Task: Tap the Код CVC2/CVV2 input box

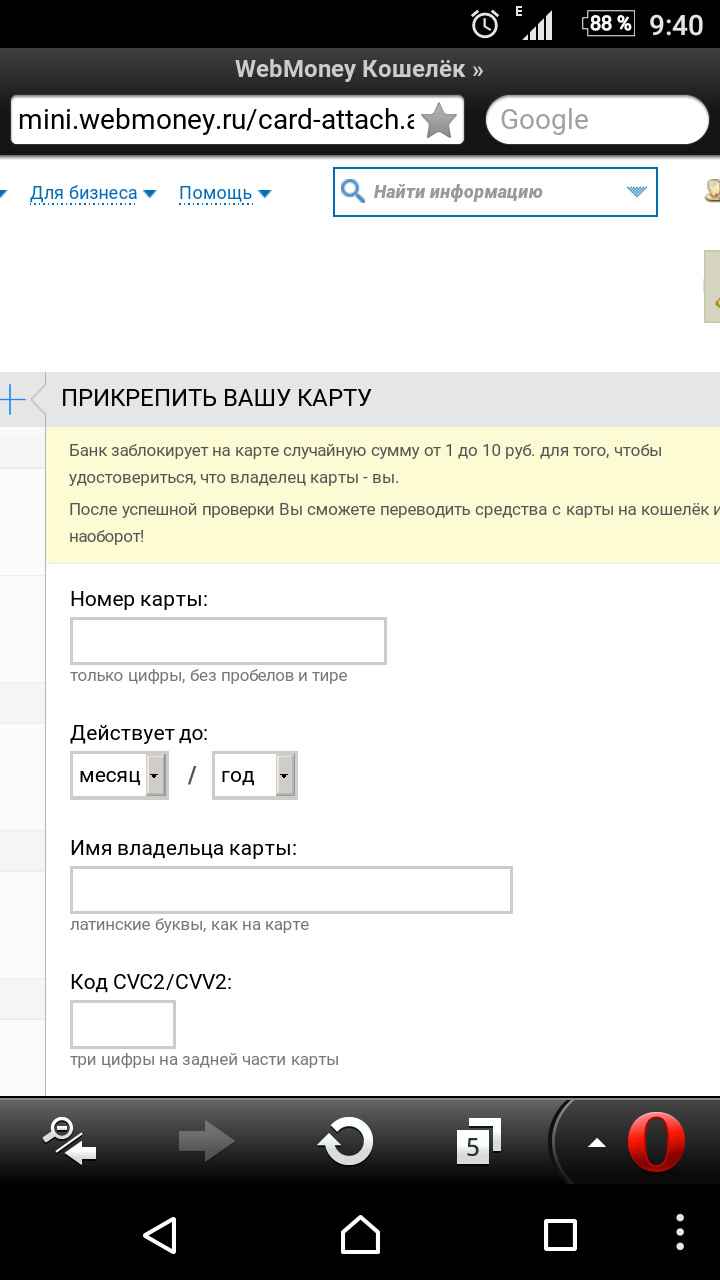Action: tap(123, 1024)
